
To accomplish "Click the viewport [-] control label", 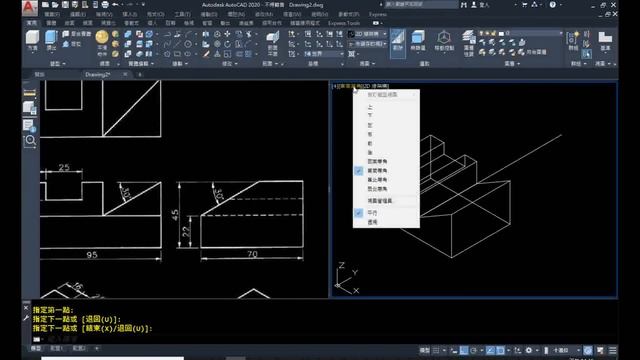I will (334, 86).
